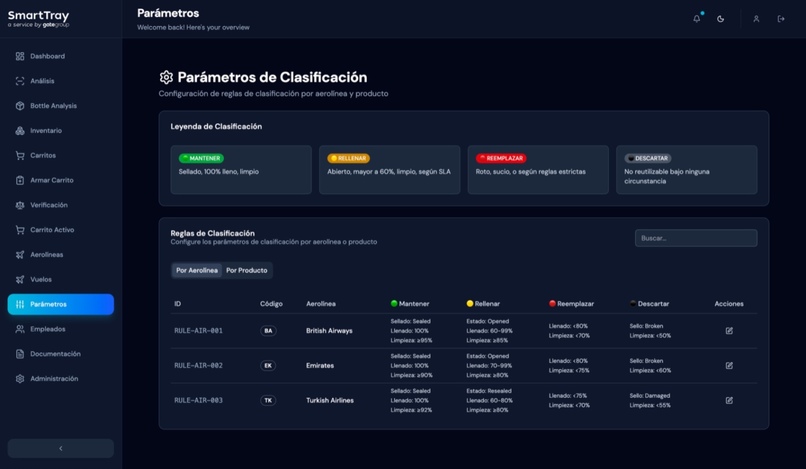Viewport: 806px width, 469px height.
Task: Click the TK code badge
Action: (268, 400)
